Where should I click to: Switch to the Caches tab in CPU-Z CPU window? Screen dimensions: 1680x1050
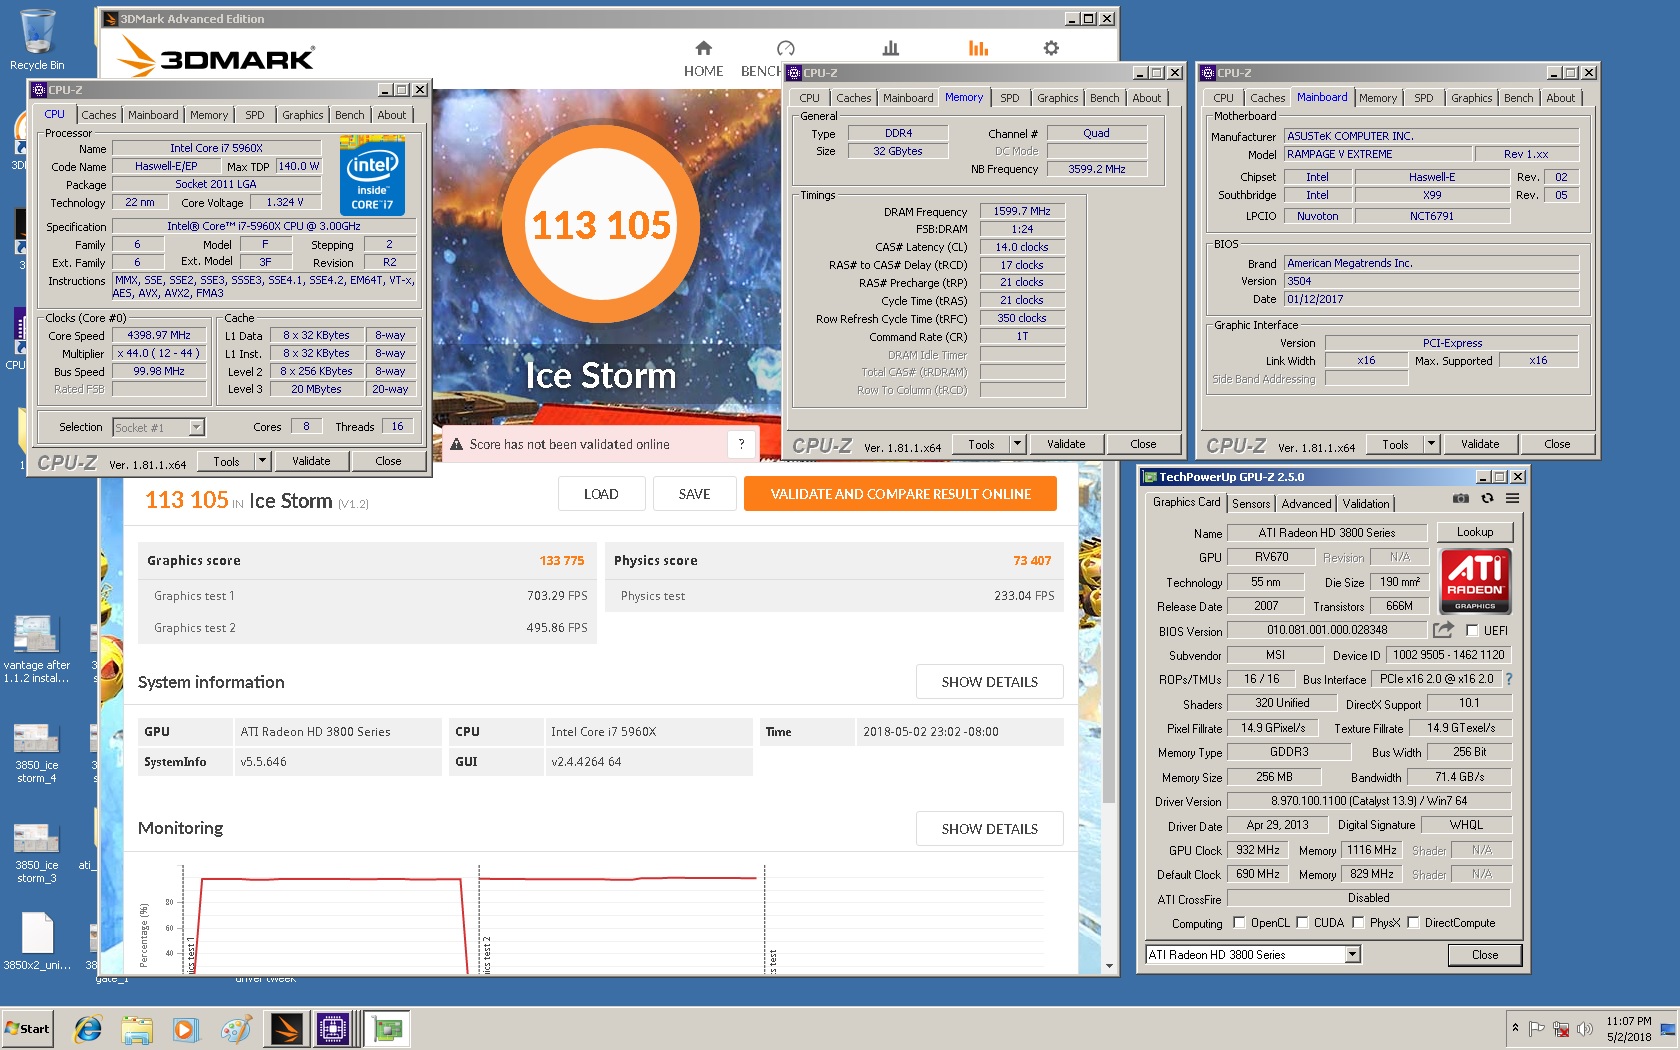(99, 115)
